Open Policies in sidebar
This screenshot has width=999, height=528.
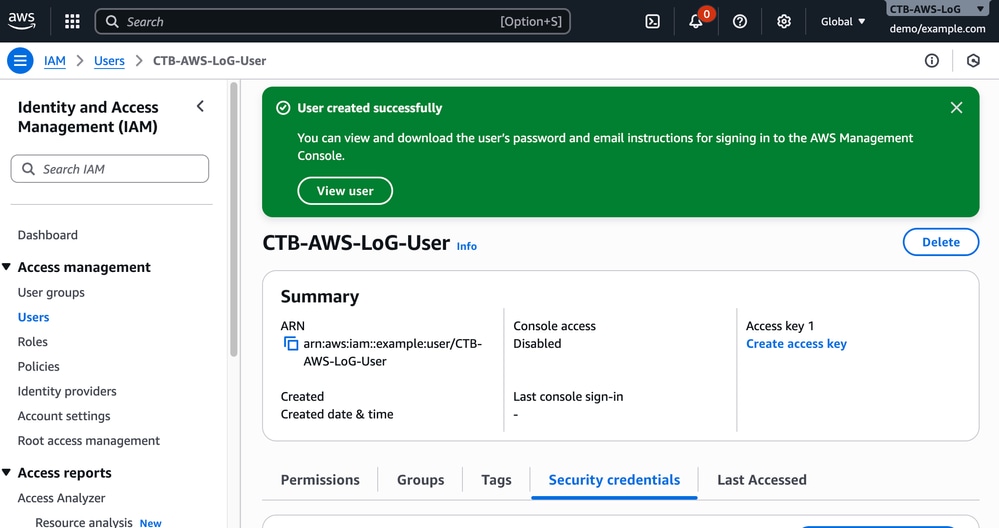click(38, 367)
